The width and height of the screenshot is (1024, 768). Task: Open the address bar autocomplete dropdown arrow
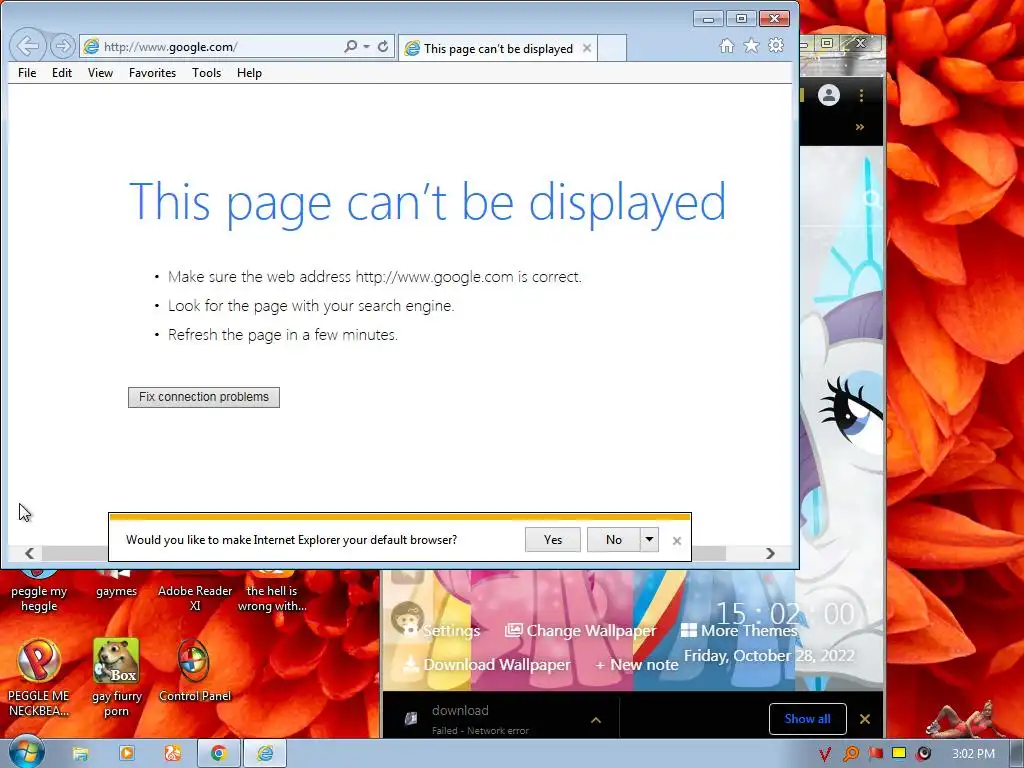coord(366,46)
